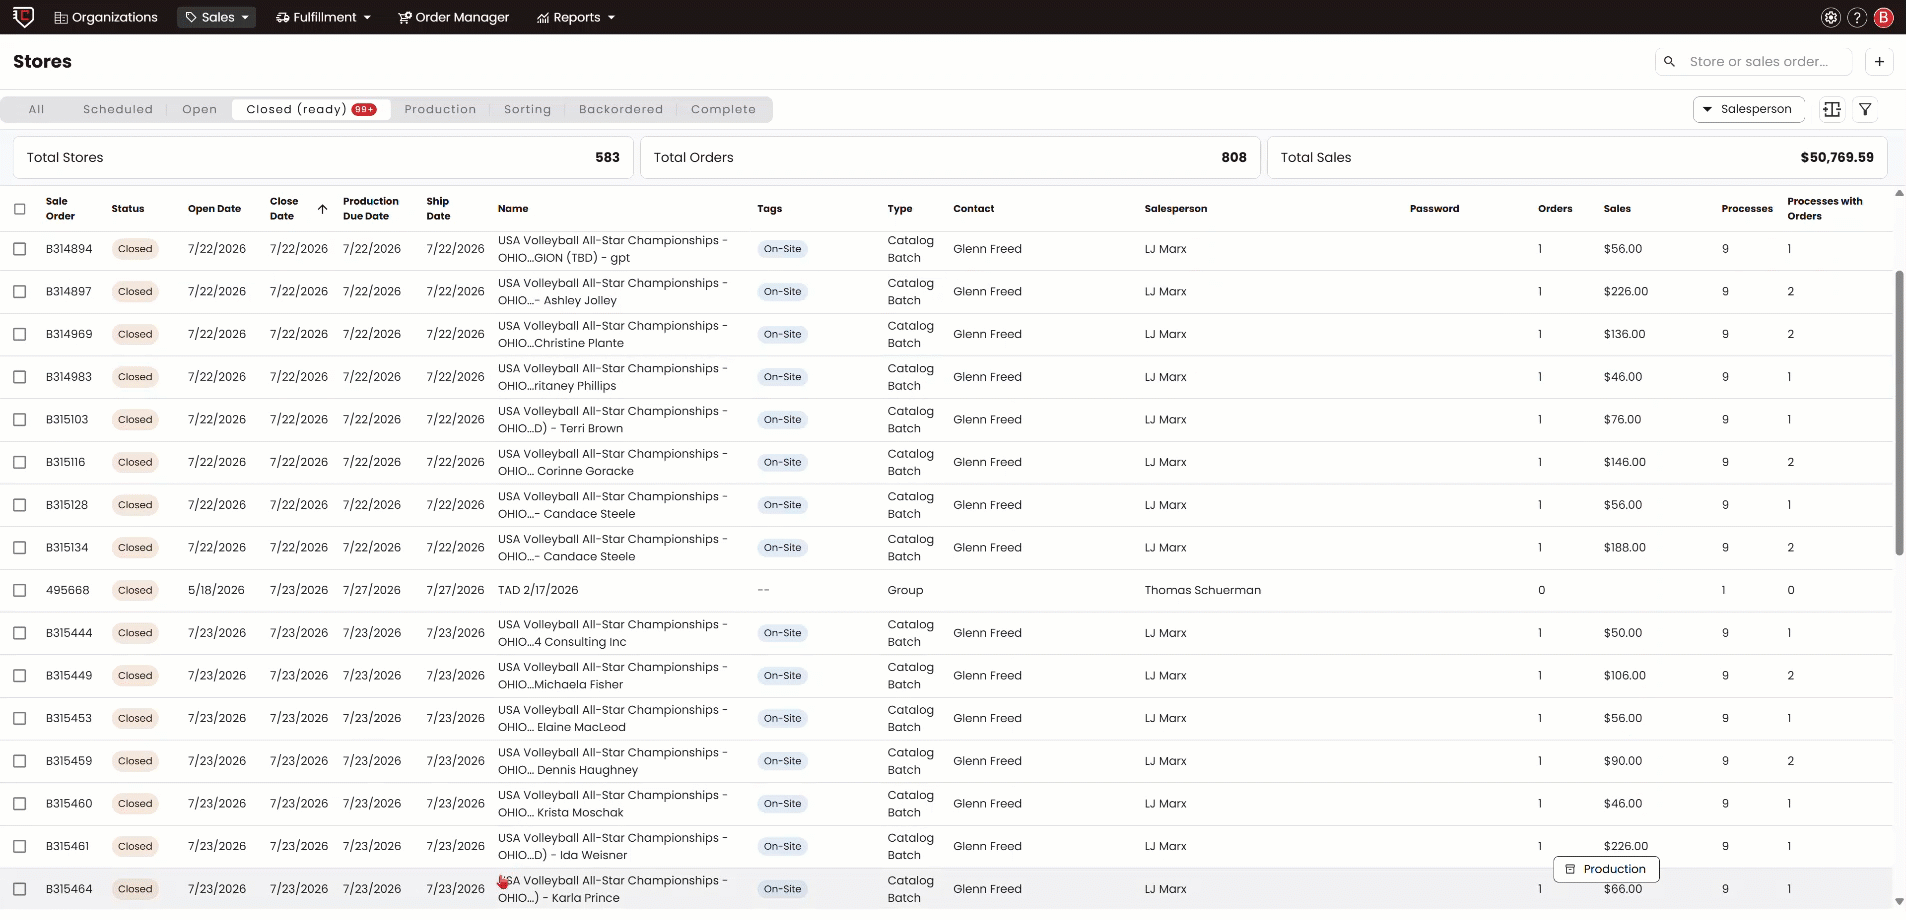Switch to the Backordered tab
Screen dimensions: 1906x920
620,109
